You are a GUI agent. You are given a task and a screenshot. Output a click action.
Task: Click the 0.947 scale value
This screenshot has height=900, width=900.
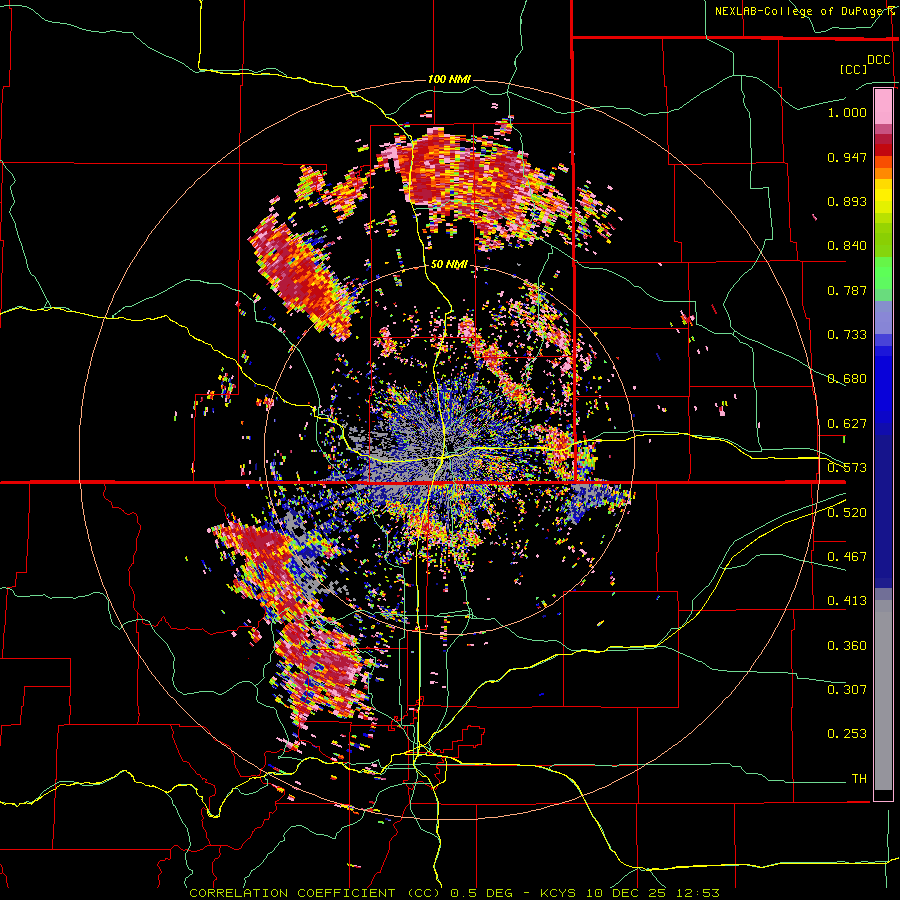tap(847, 157)
